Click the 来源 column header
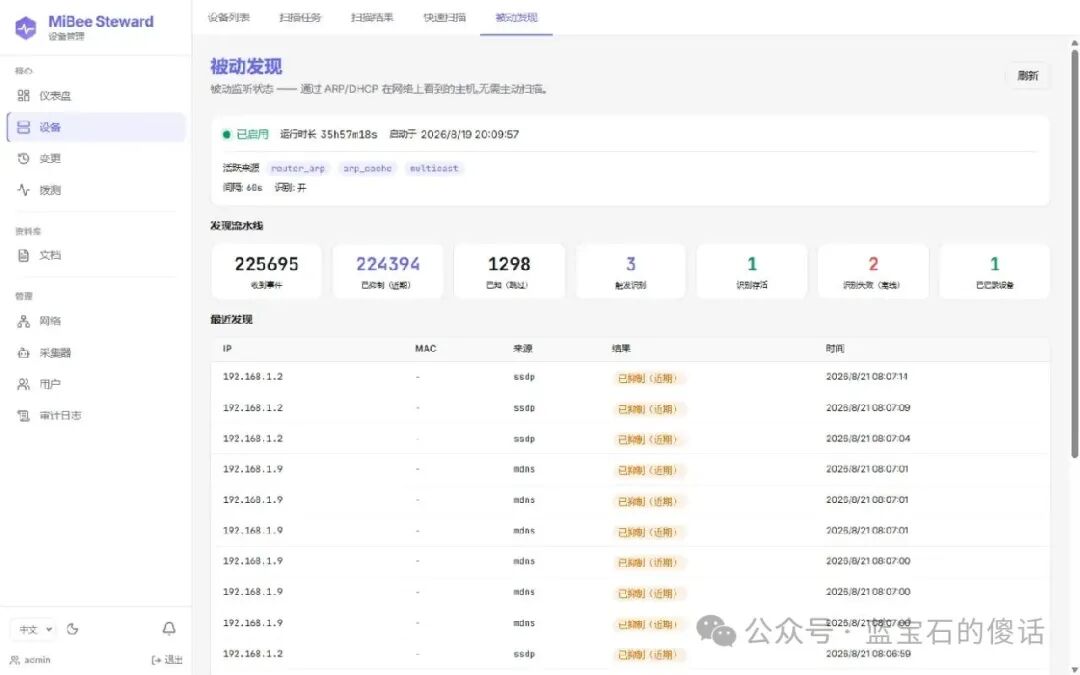The image size is (1080, 675). [x=523, y=349]
